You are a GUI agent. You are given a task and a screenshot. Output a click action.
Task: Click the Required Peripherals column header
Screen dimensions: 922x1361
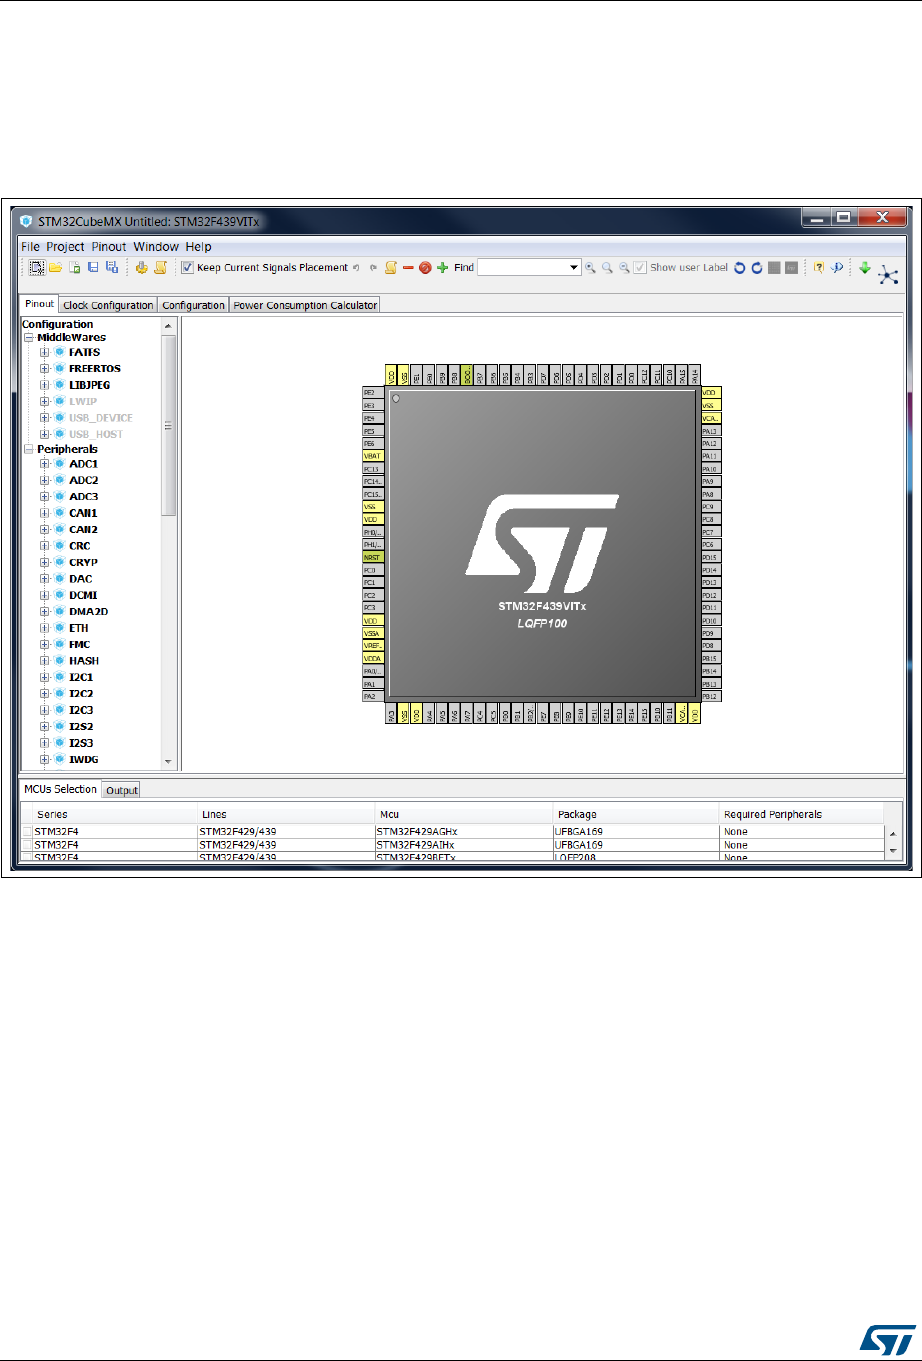click(802, 814)
